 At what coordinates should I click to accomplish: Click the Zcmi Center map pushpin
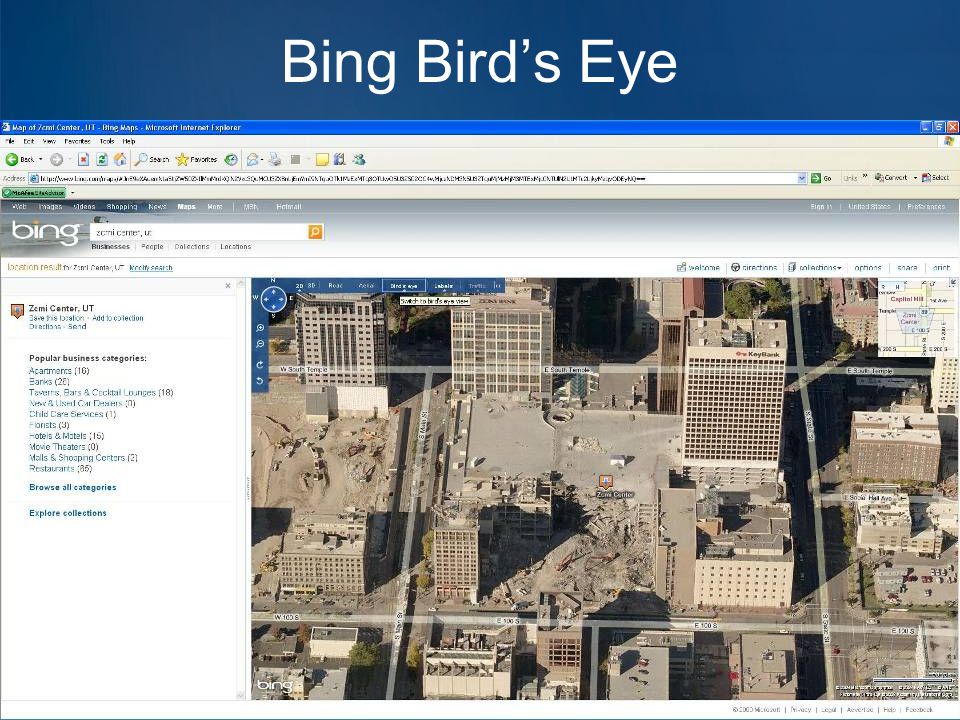[x=606, y=481]
